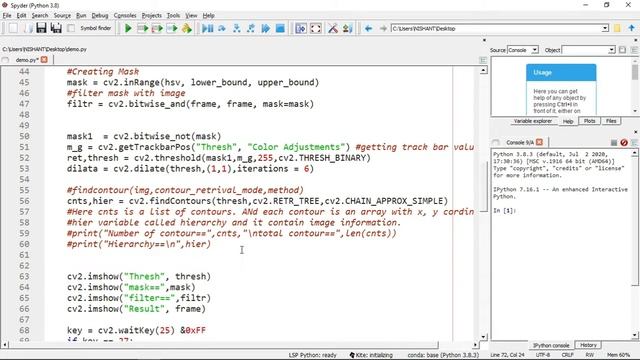
Task: Change to parent directory
Action: click(x=631, y=28)
